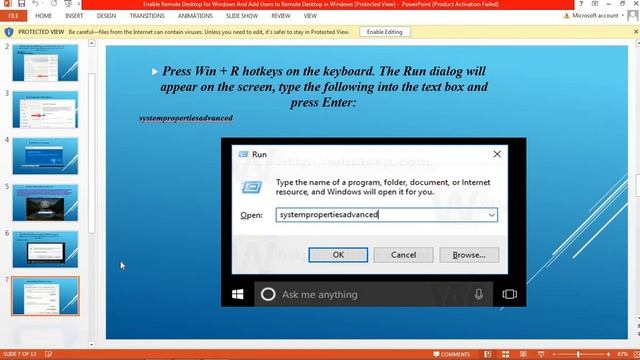The height and width of the screenshot is (360, 640).
Task: Click Fit slide to current window icon
Action: [636, 354]
